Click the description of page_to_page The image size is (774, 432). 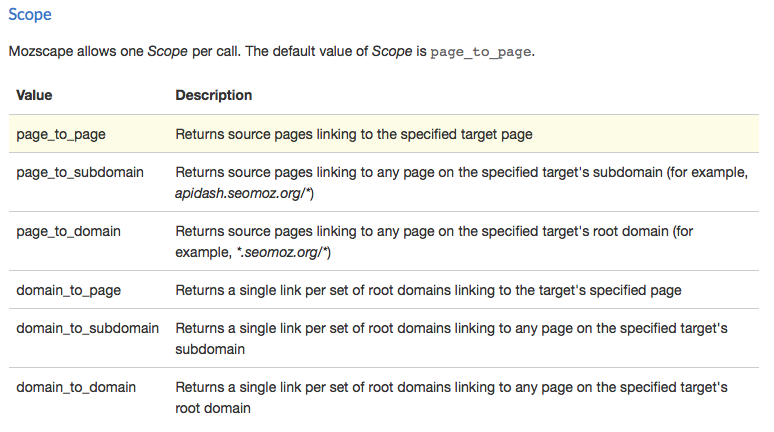tap(354, 133)
